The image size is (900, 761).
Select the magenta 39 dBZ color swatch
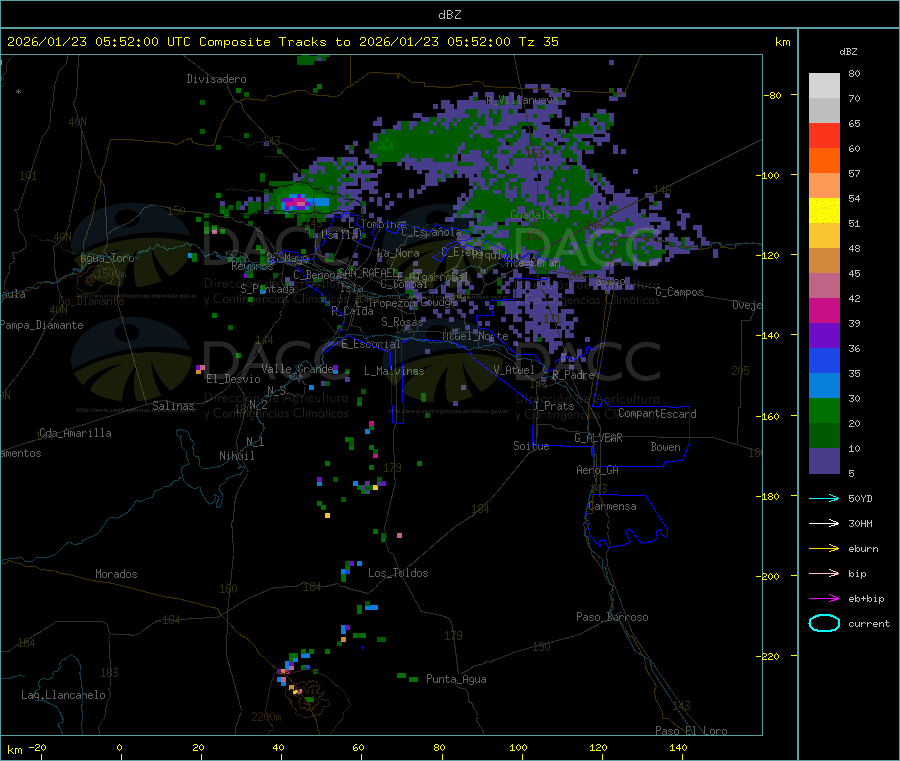(824, 310)
